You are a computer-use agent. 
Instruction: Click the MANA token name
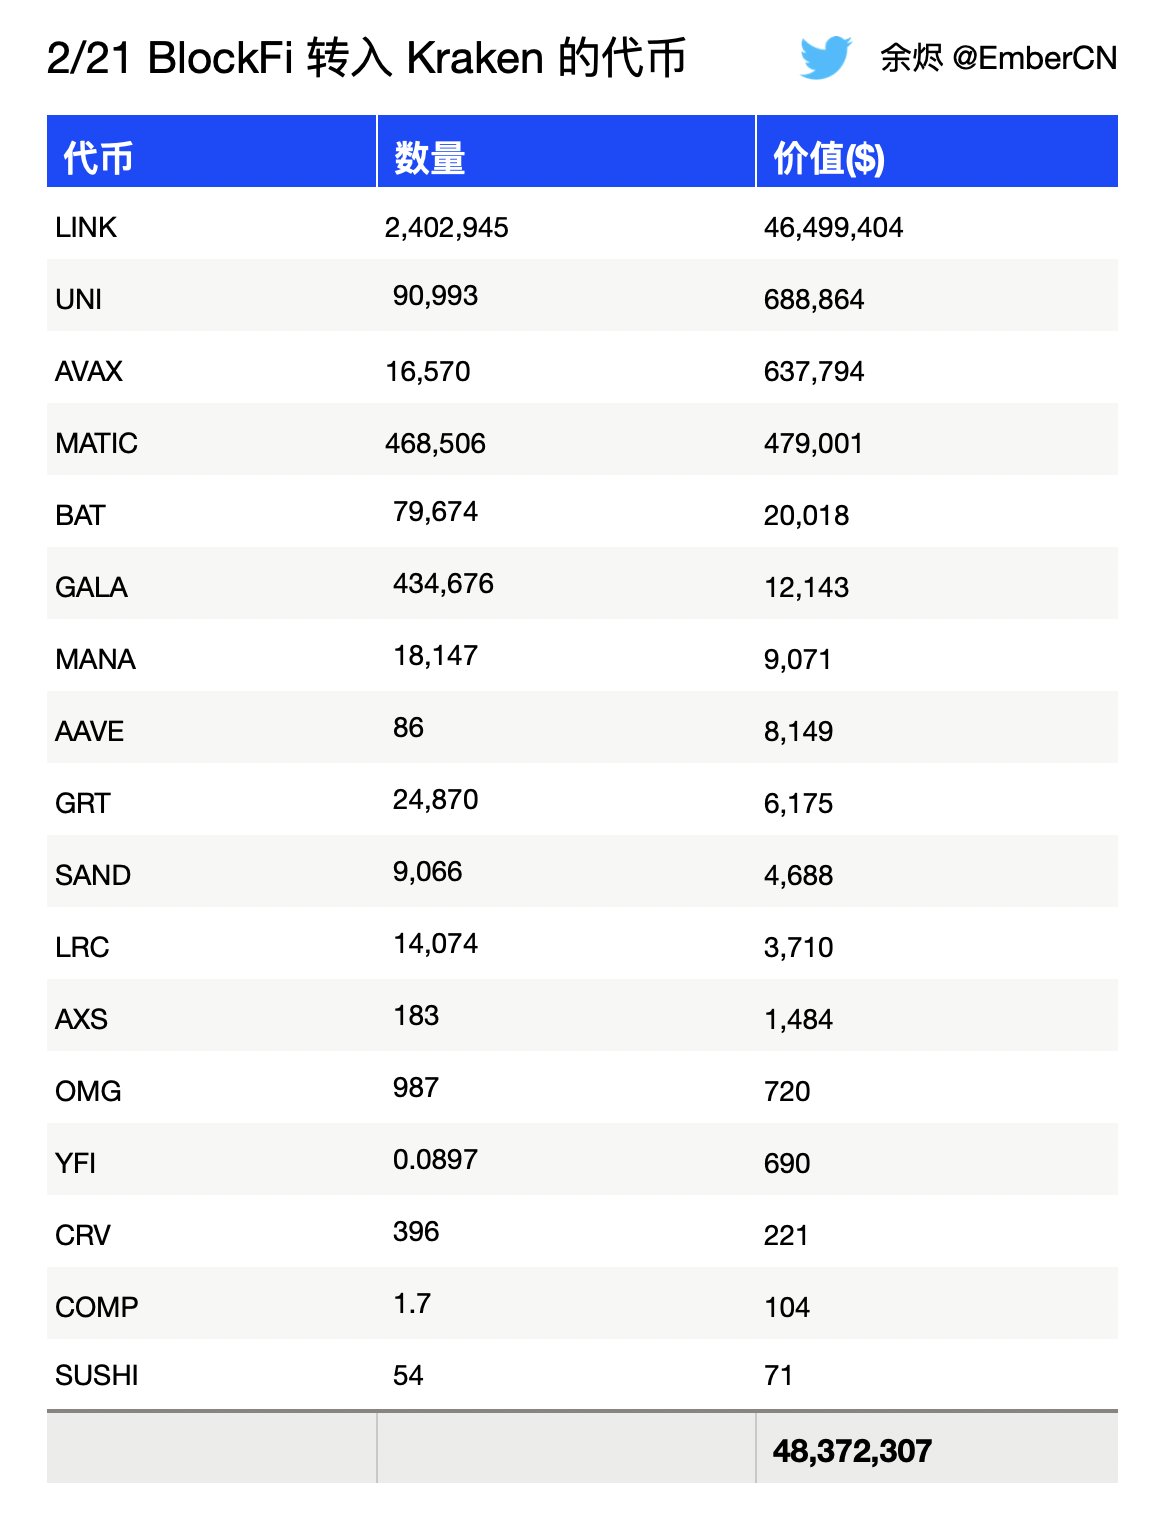(x=95, y=660)
